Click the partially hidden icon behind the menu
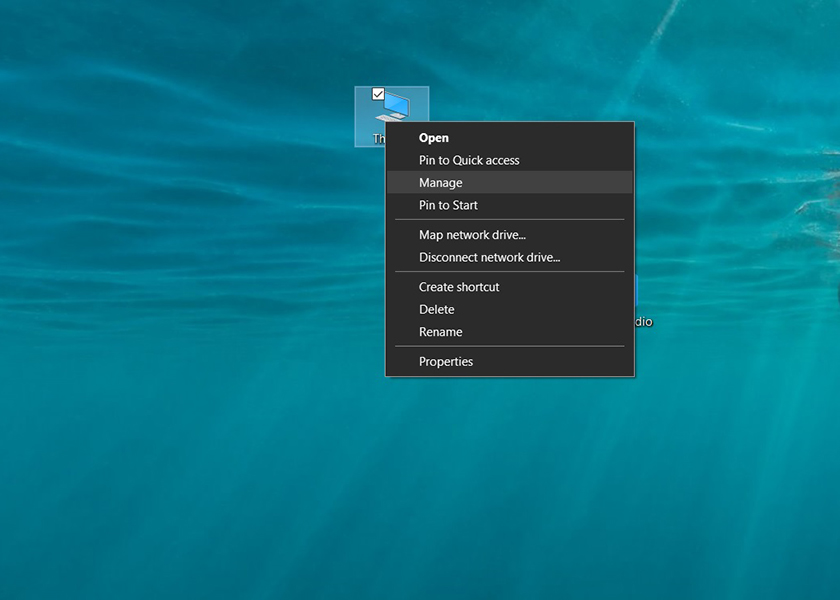 [x=636, y=291]
